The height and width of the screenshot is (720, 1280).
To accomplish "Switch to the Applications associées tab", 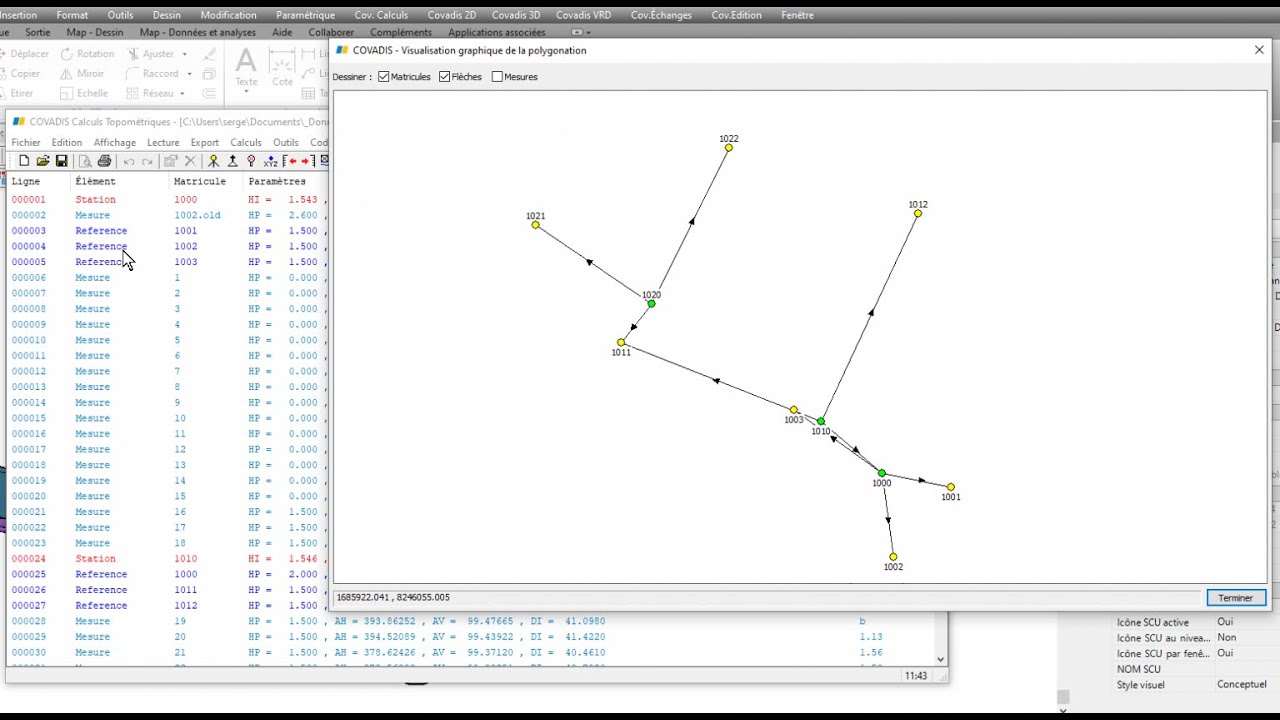I will click(497, 32).
